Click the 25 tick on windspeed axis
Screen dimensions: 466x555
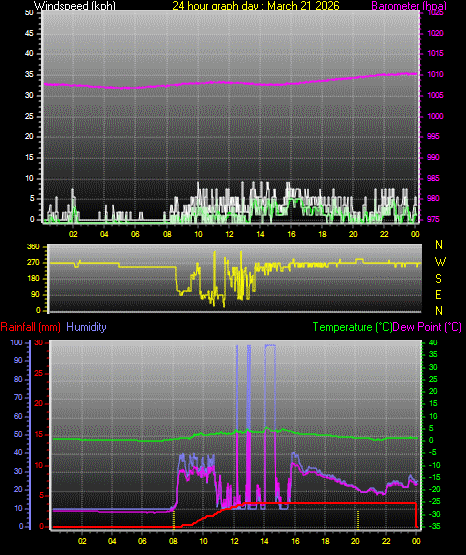pyautogui.click(x=29, y=116)
